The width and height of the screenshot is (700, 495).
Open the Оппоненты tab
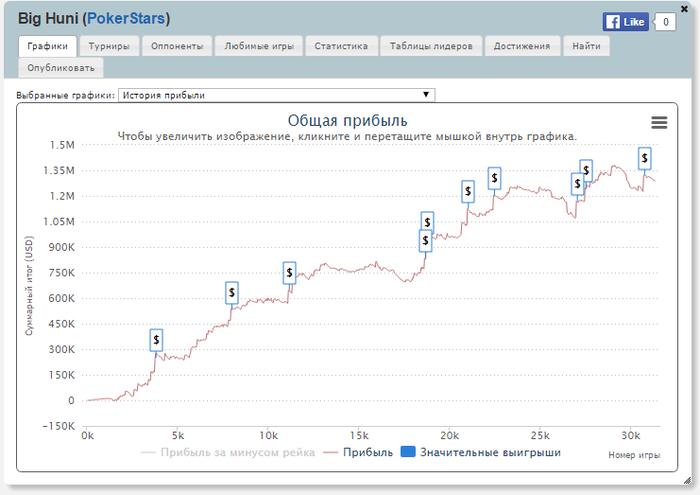pyautogui.click(x=177, y=46)
